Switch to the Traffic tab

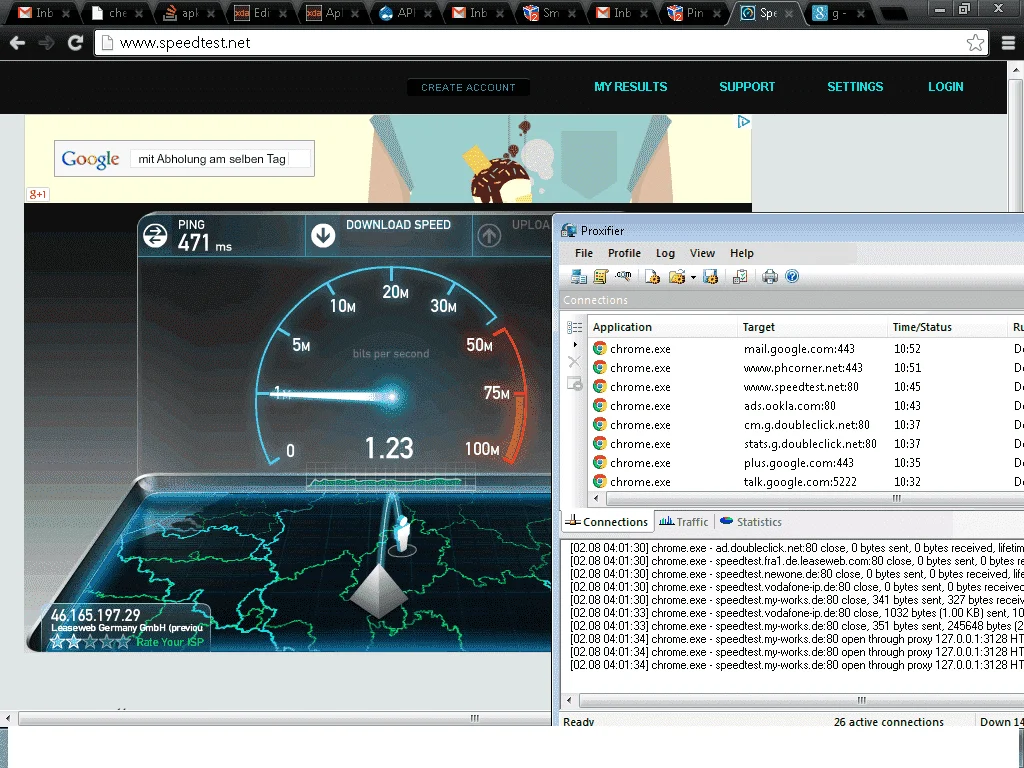pyautogui.click(x=684, y=522)
